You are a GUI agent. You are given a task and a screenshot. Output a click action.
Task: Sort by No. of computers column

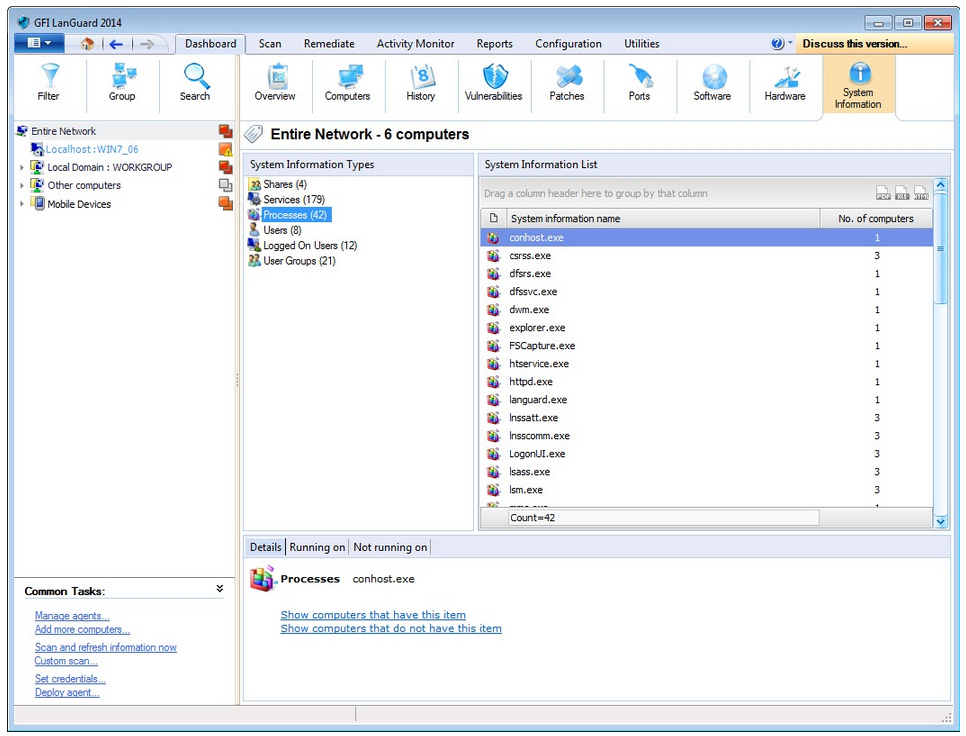pos(875,218)
